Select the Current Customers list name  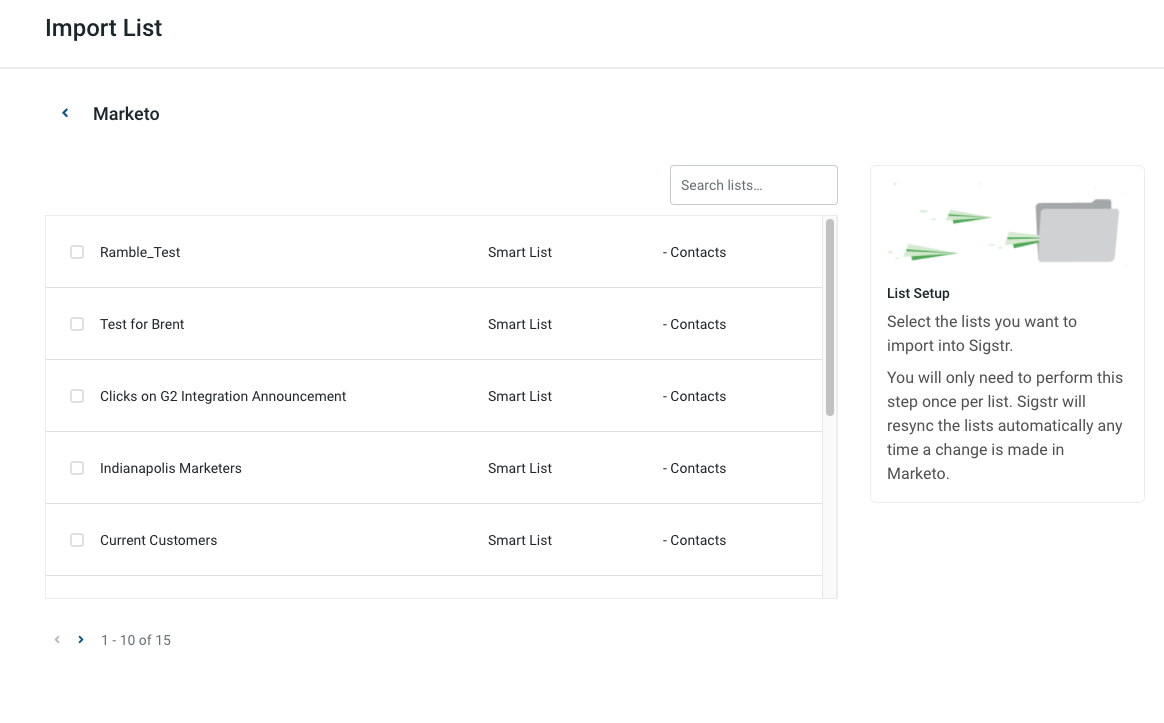click(x=159, y=540)
